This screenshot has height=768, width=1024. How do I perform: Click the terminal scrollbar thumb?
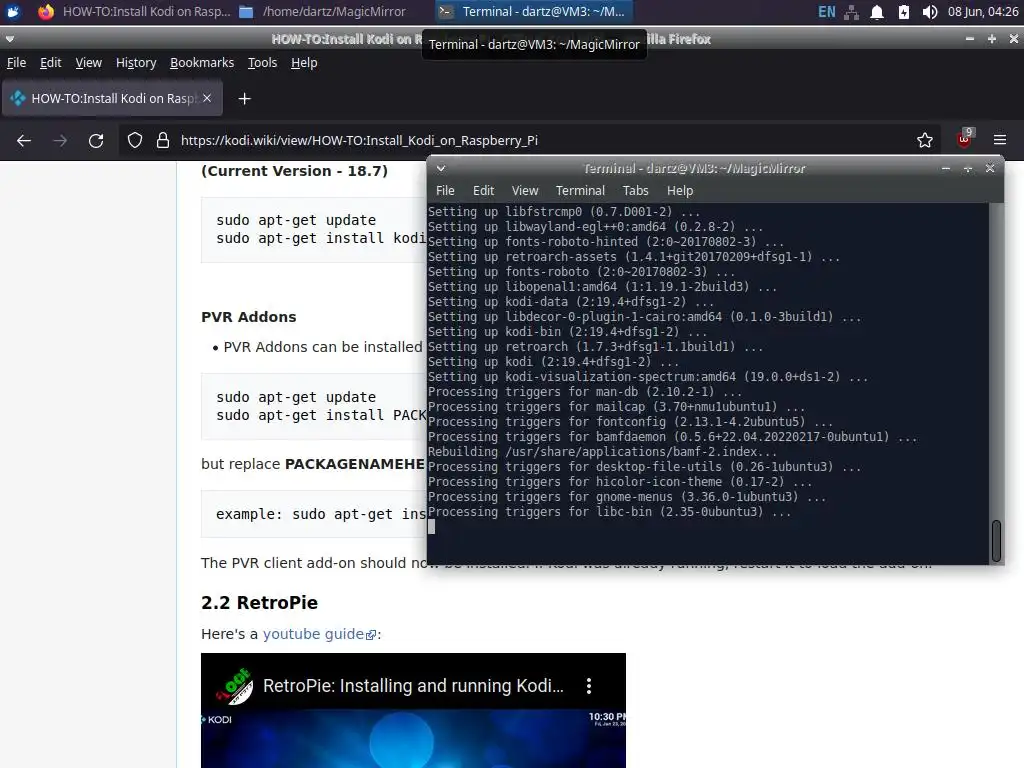[997, 541]
